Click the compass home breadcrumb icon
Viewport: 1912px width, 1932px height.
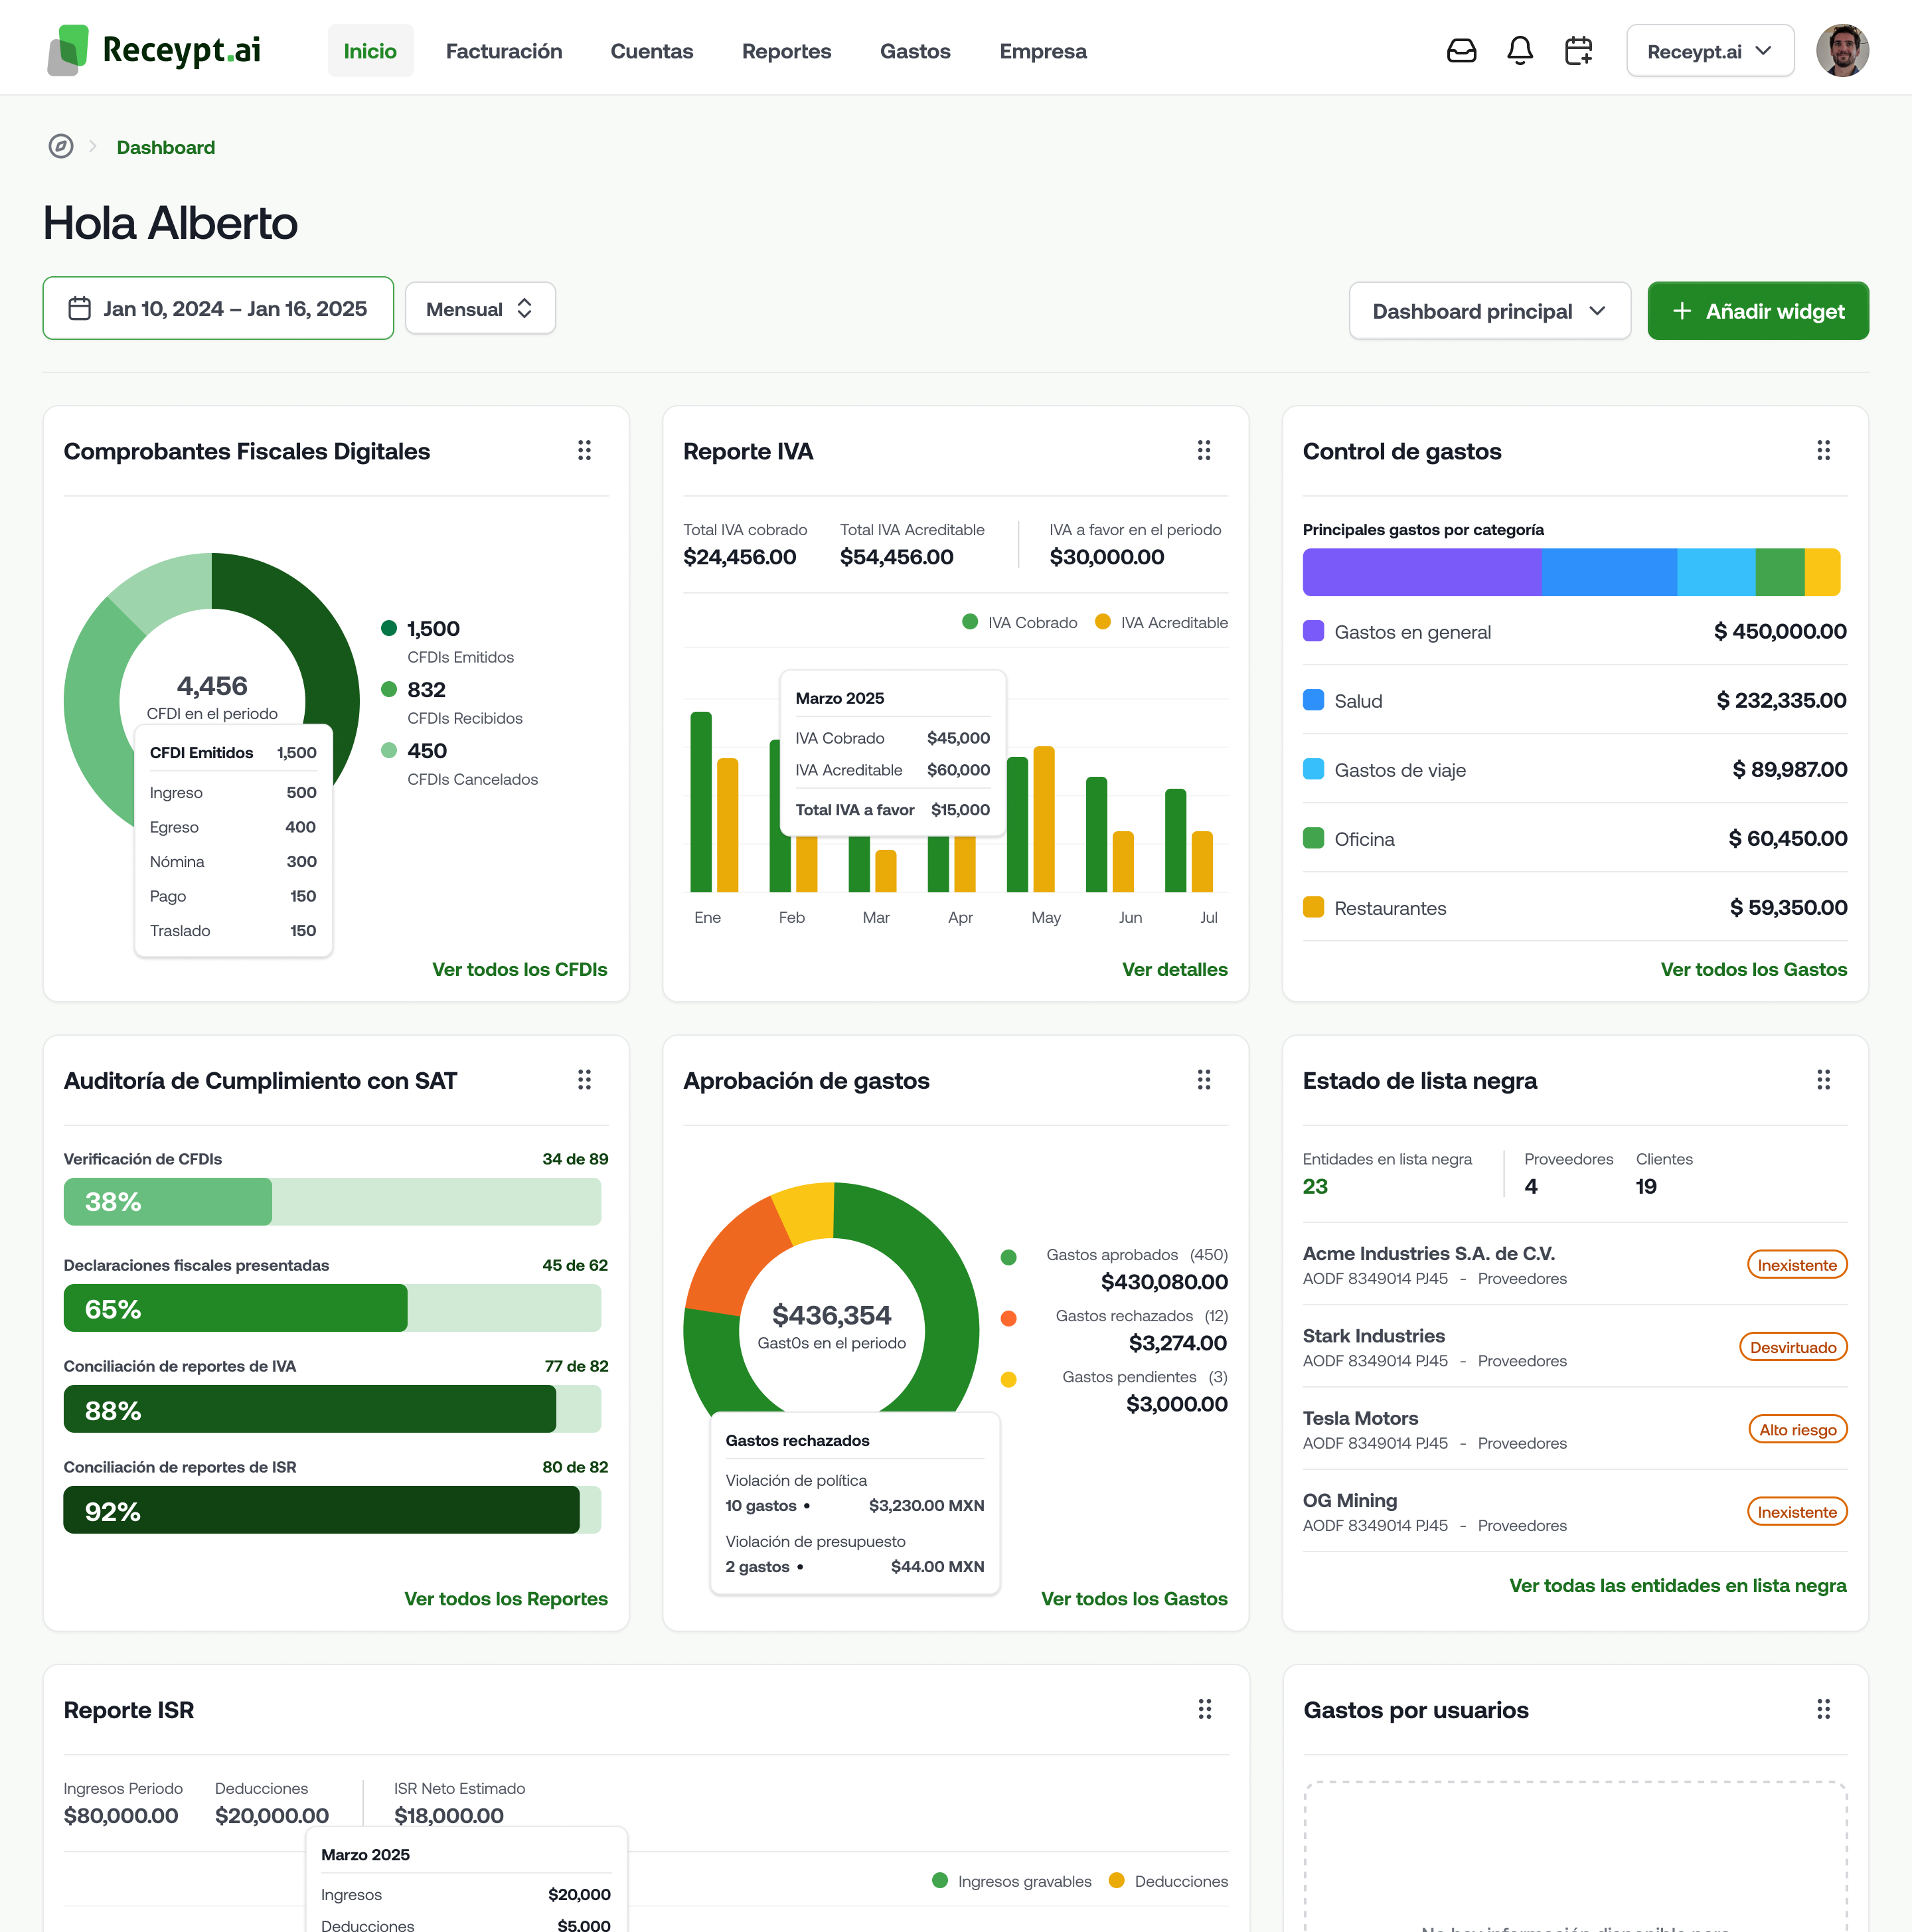pyautogui.click(x=61, y=147)
